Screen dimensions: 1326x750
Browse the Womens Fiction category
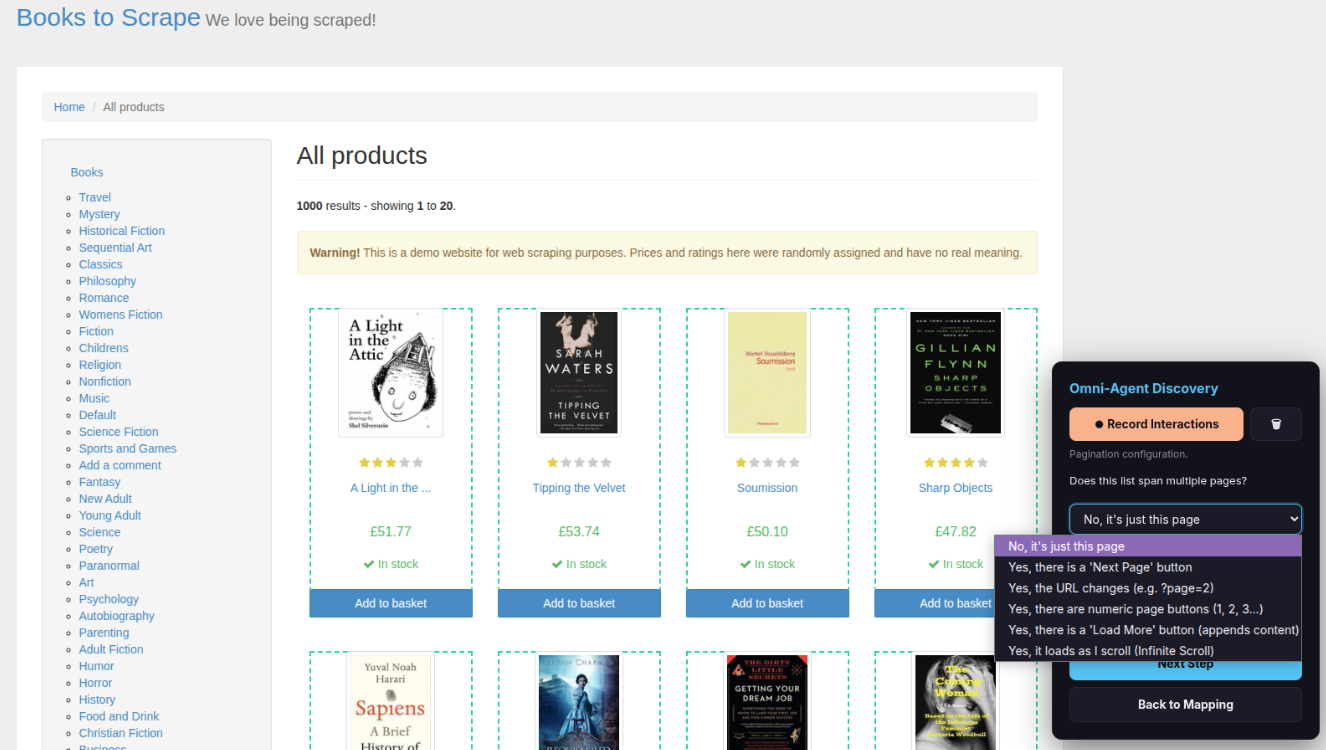coord(121,315)
